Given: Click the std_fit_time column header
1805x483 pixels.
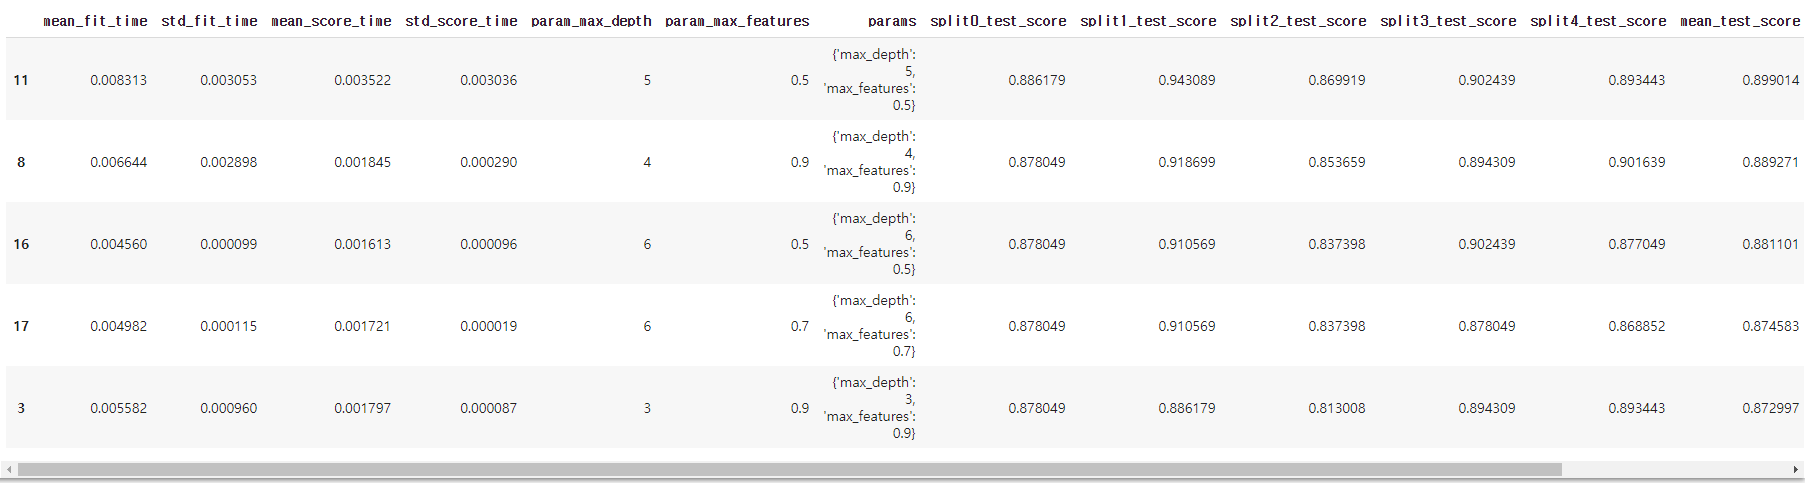Looking at the screenshot, I should click(x=209, y=21).
